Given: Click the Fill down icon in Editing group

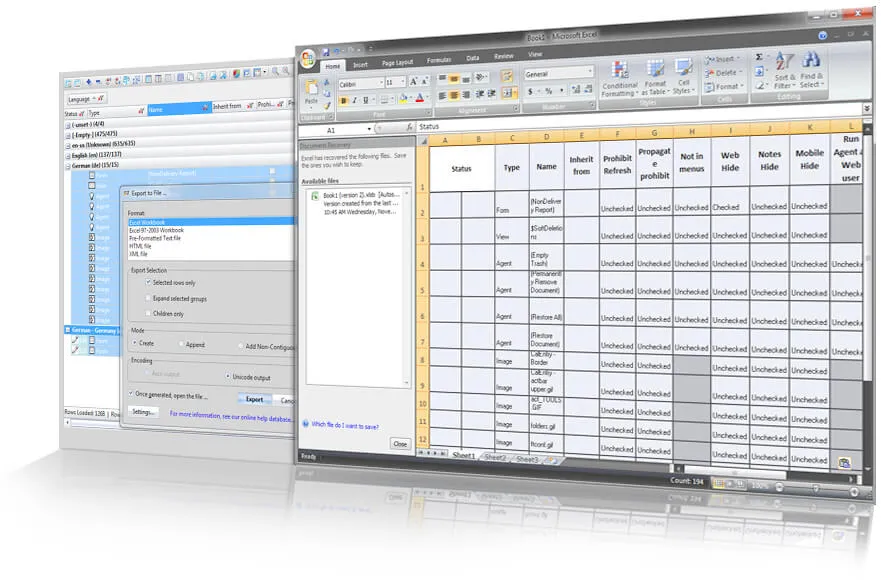Looking at the screenshot, I should pos(759,71).
